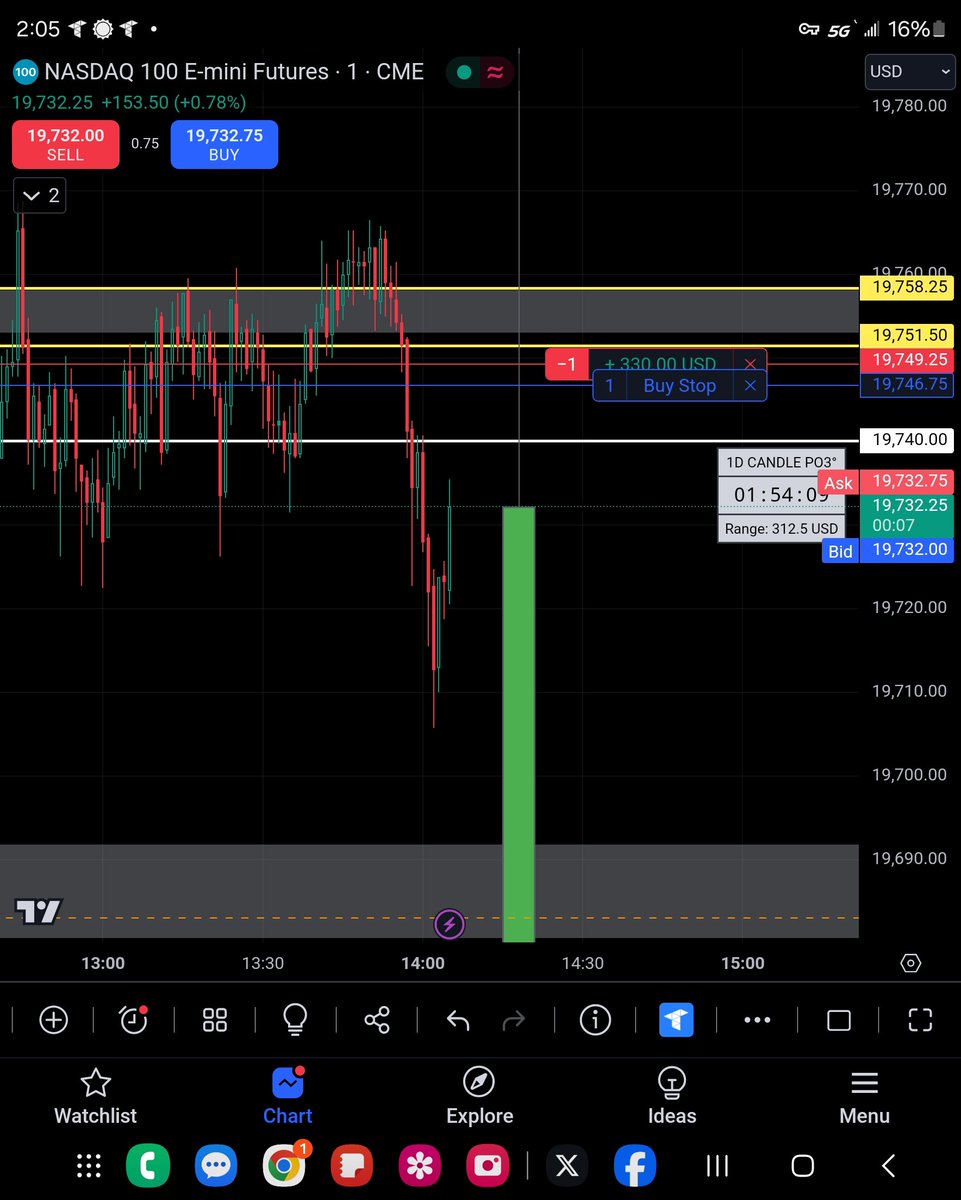Open more options three-dots icon
The image size is (961, 1200).
tap(757, 1020)
